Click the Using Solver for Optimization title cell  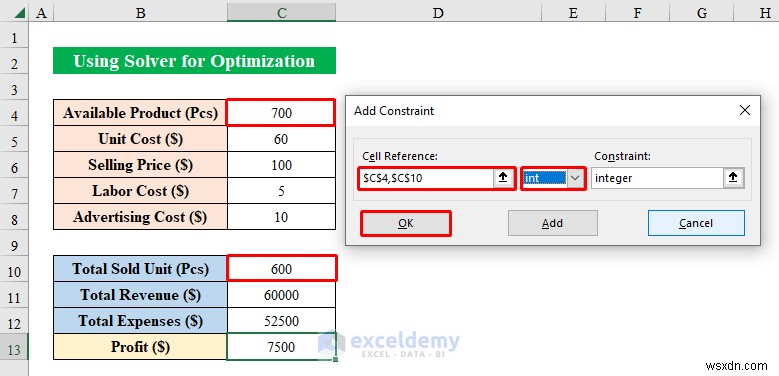point(194,61)
